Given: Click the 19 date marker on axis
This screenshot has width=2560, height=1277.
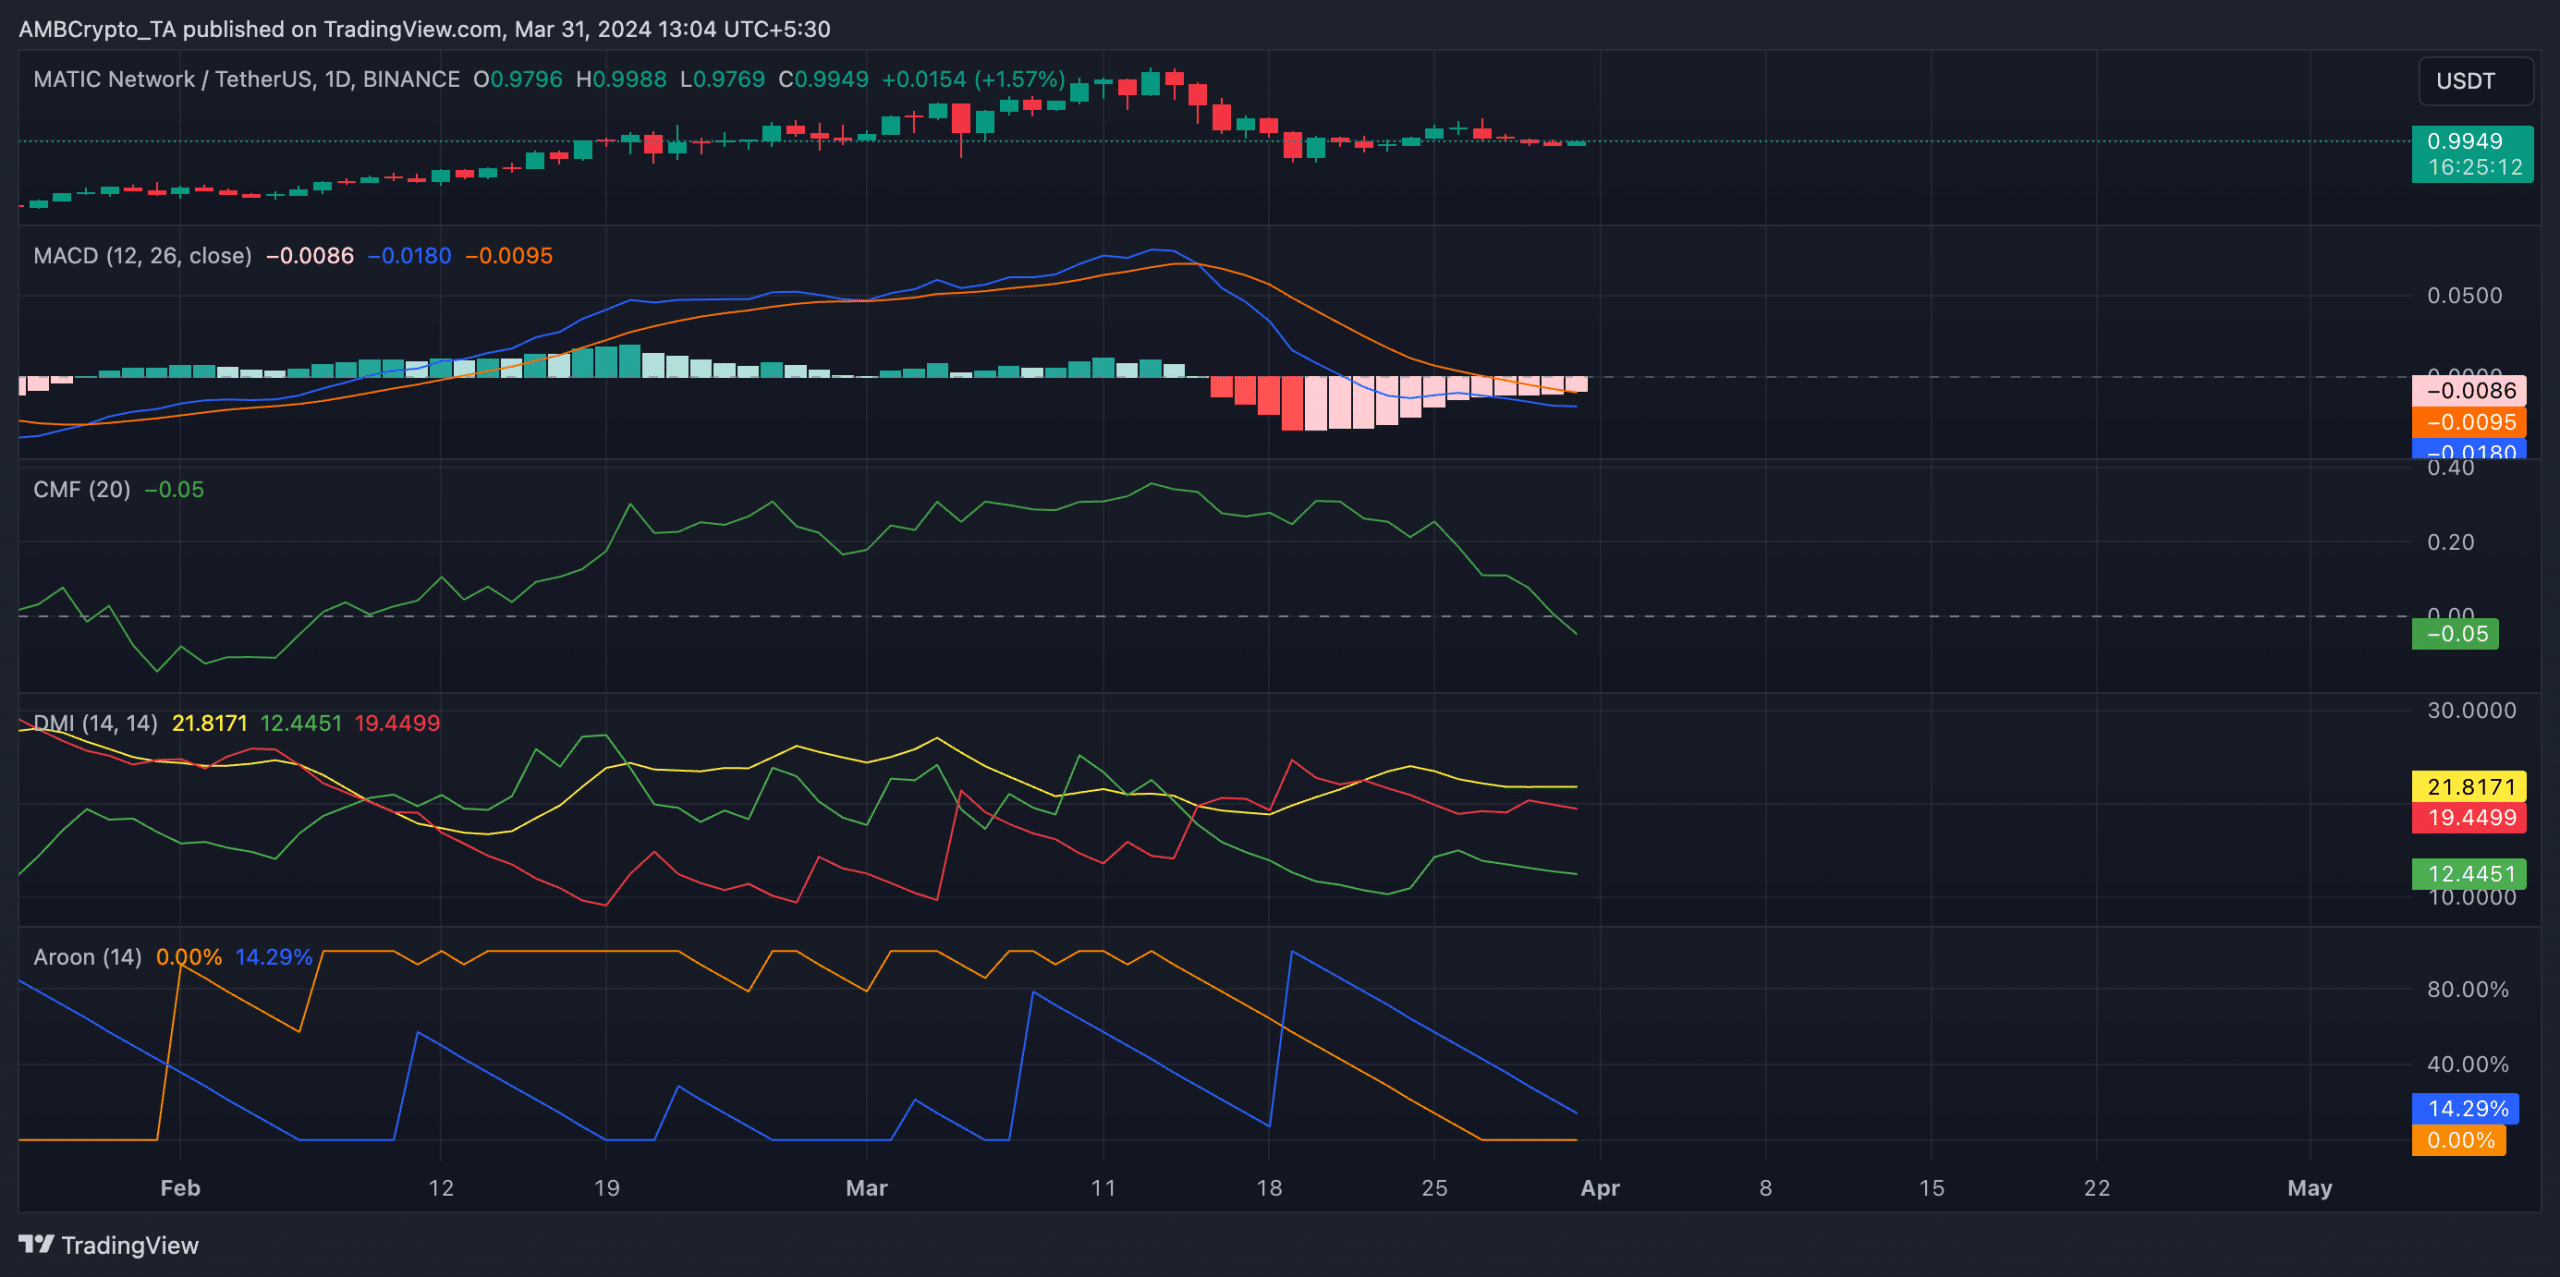Looking at the screenshot, I should pos(606,1188).
